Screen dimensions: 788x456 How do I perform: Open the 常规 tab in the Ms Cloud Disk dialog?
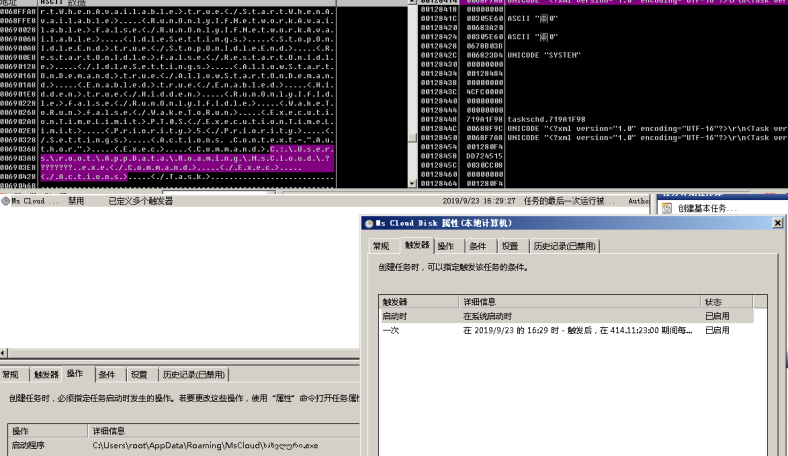380,246
